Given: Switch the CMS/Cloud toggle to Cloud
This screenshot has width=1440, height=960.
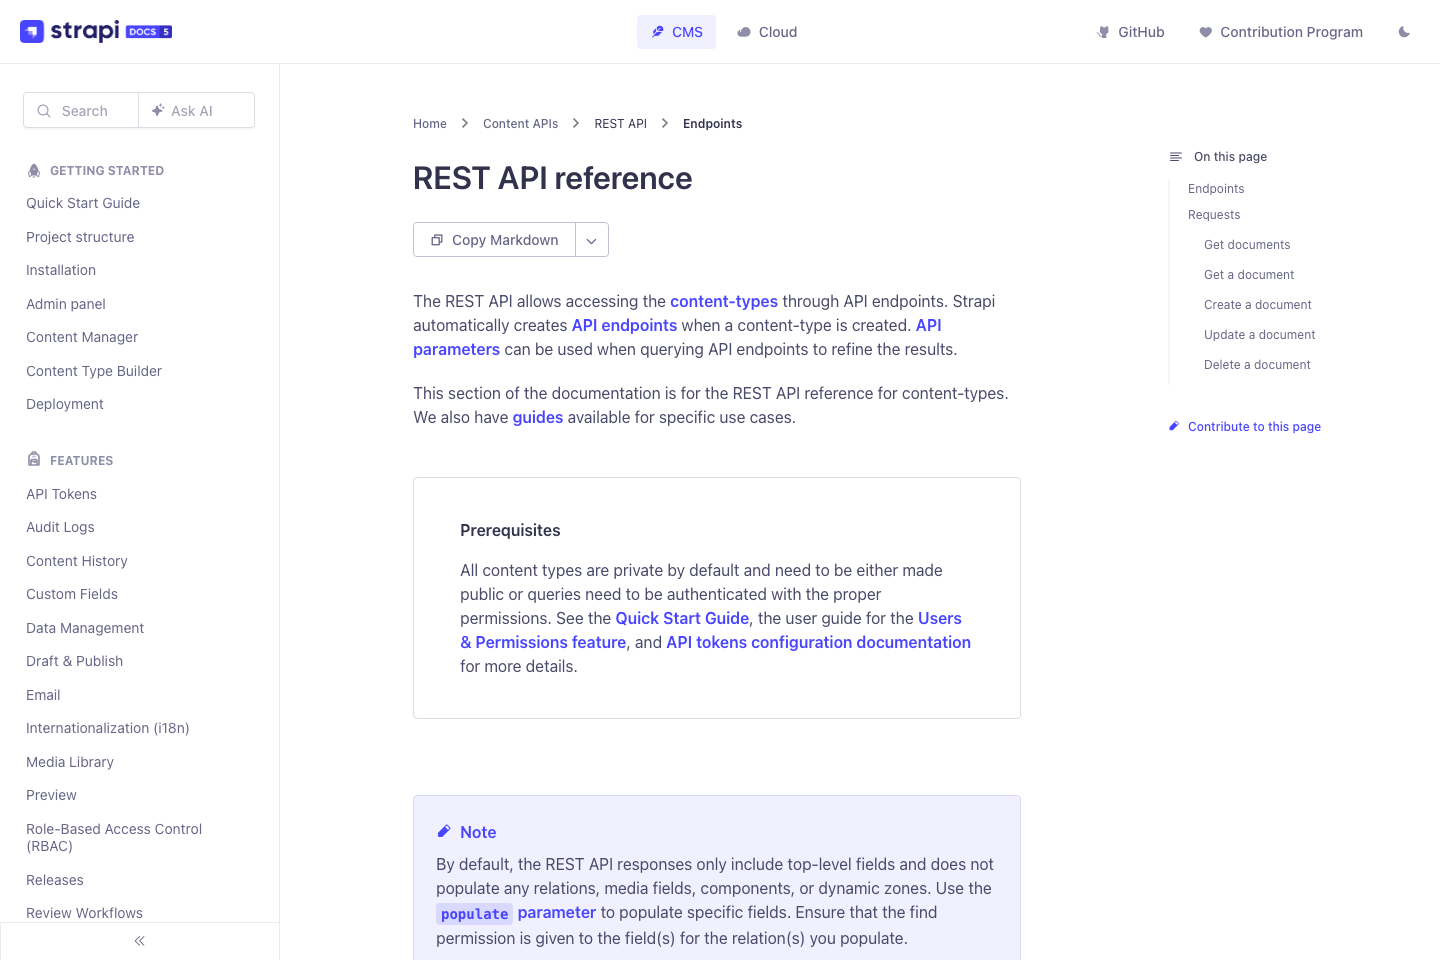Looking at the screenshot, I should [x=767, y=31].
